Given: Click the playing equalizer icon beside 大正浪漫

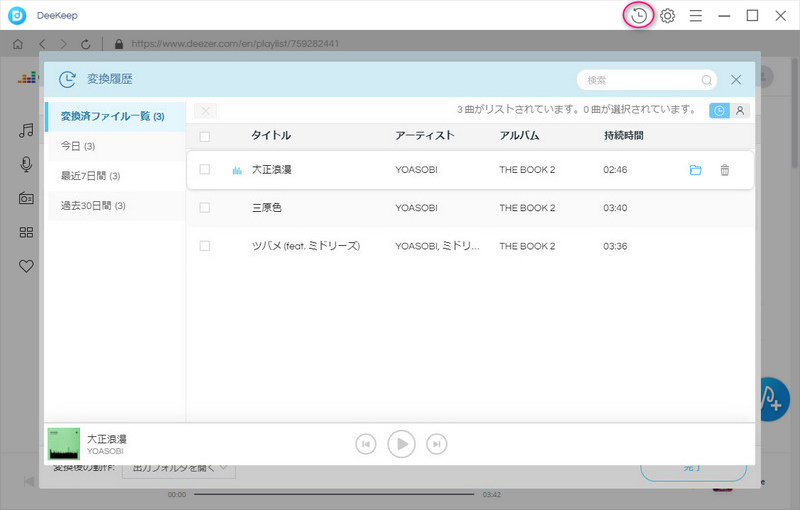Looking at the screenshot, I should pos(237,170).
